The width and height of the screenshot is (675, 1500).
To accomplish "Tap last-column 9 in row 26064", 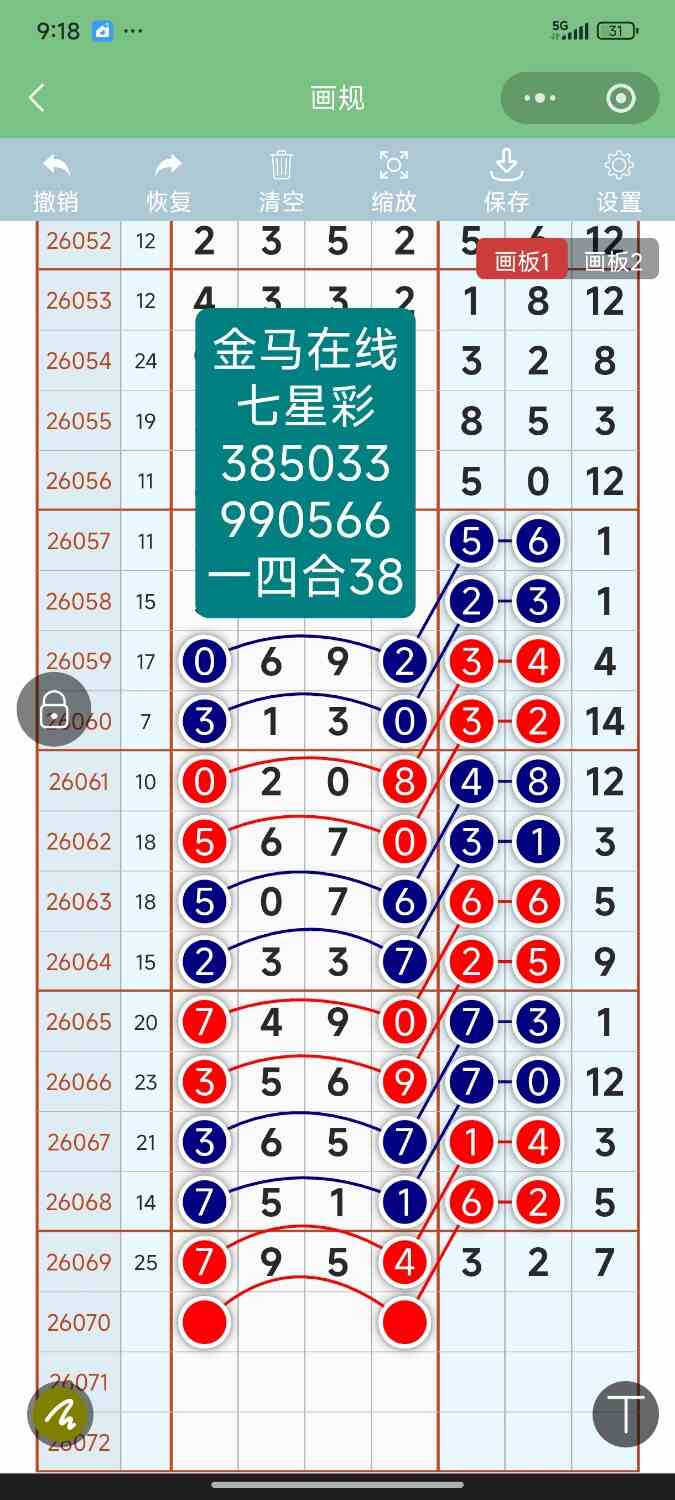I will point(605,962).
